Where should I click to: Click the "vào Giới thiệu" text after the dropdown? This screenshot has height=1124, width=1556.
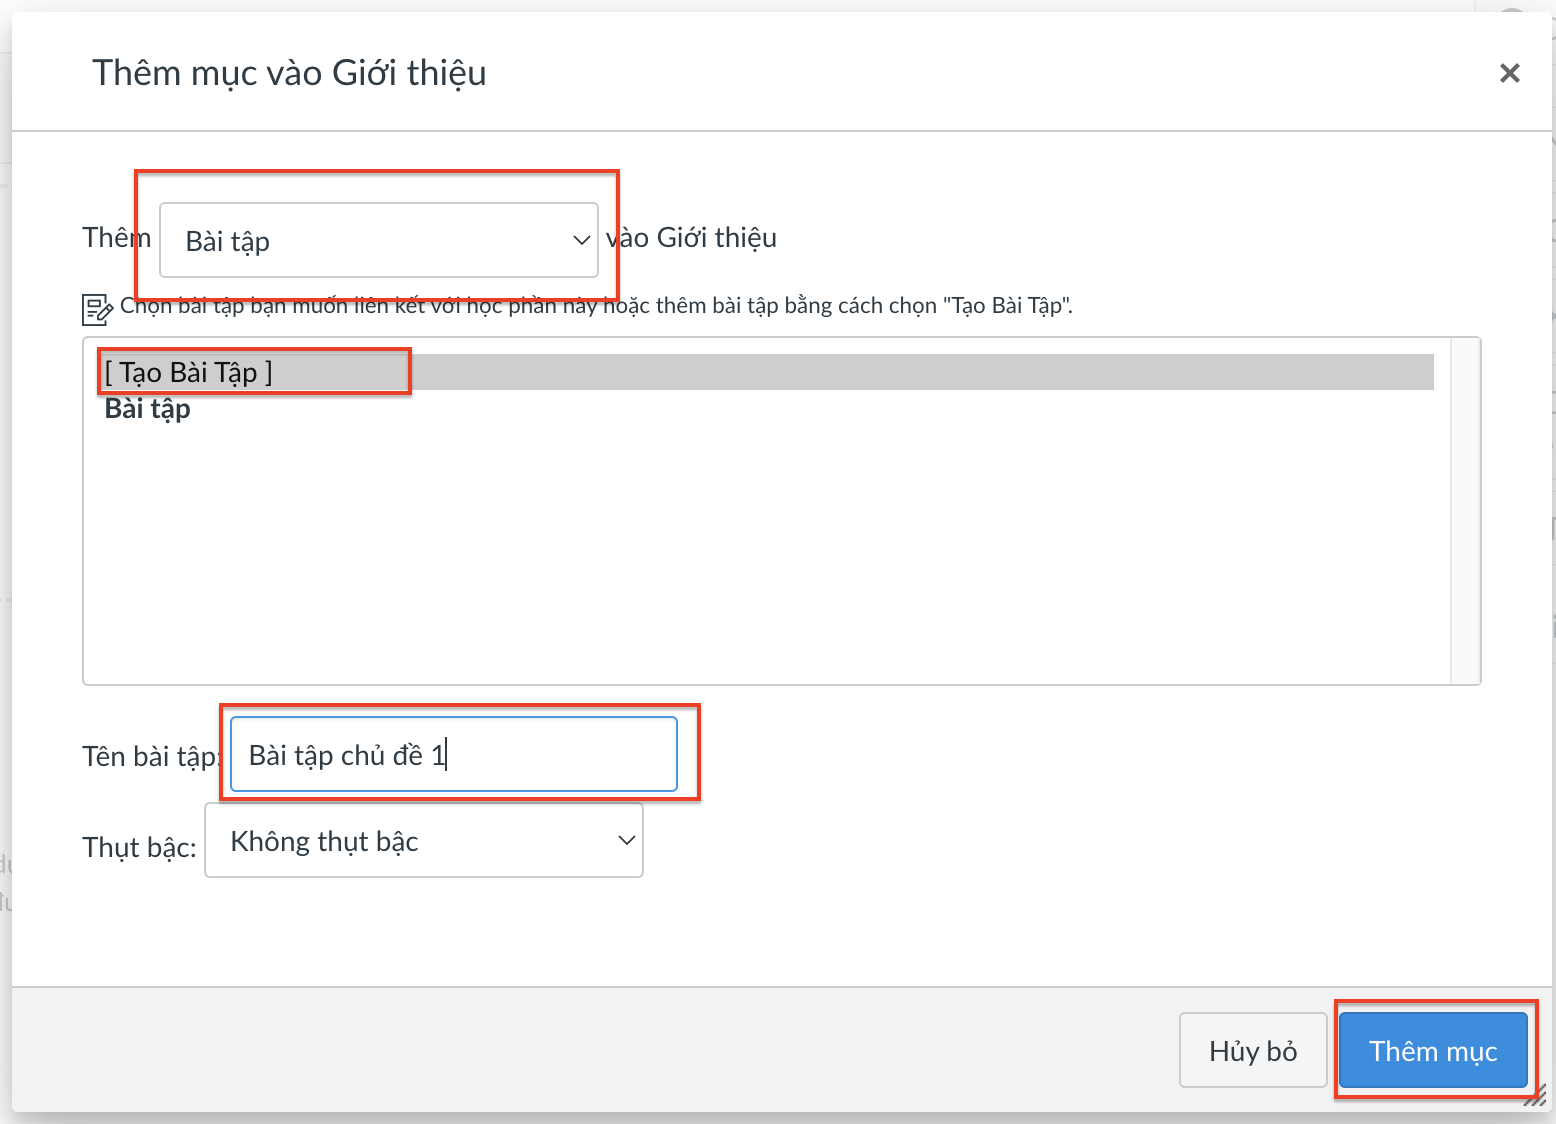692,238
